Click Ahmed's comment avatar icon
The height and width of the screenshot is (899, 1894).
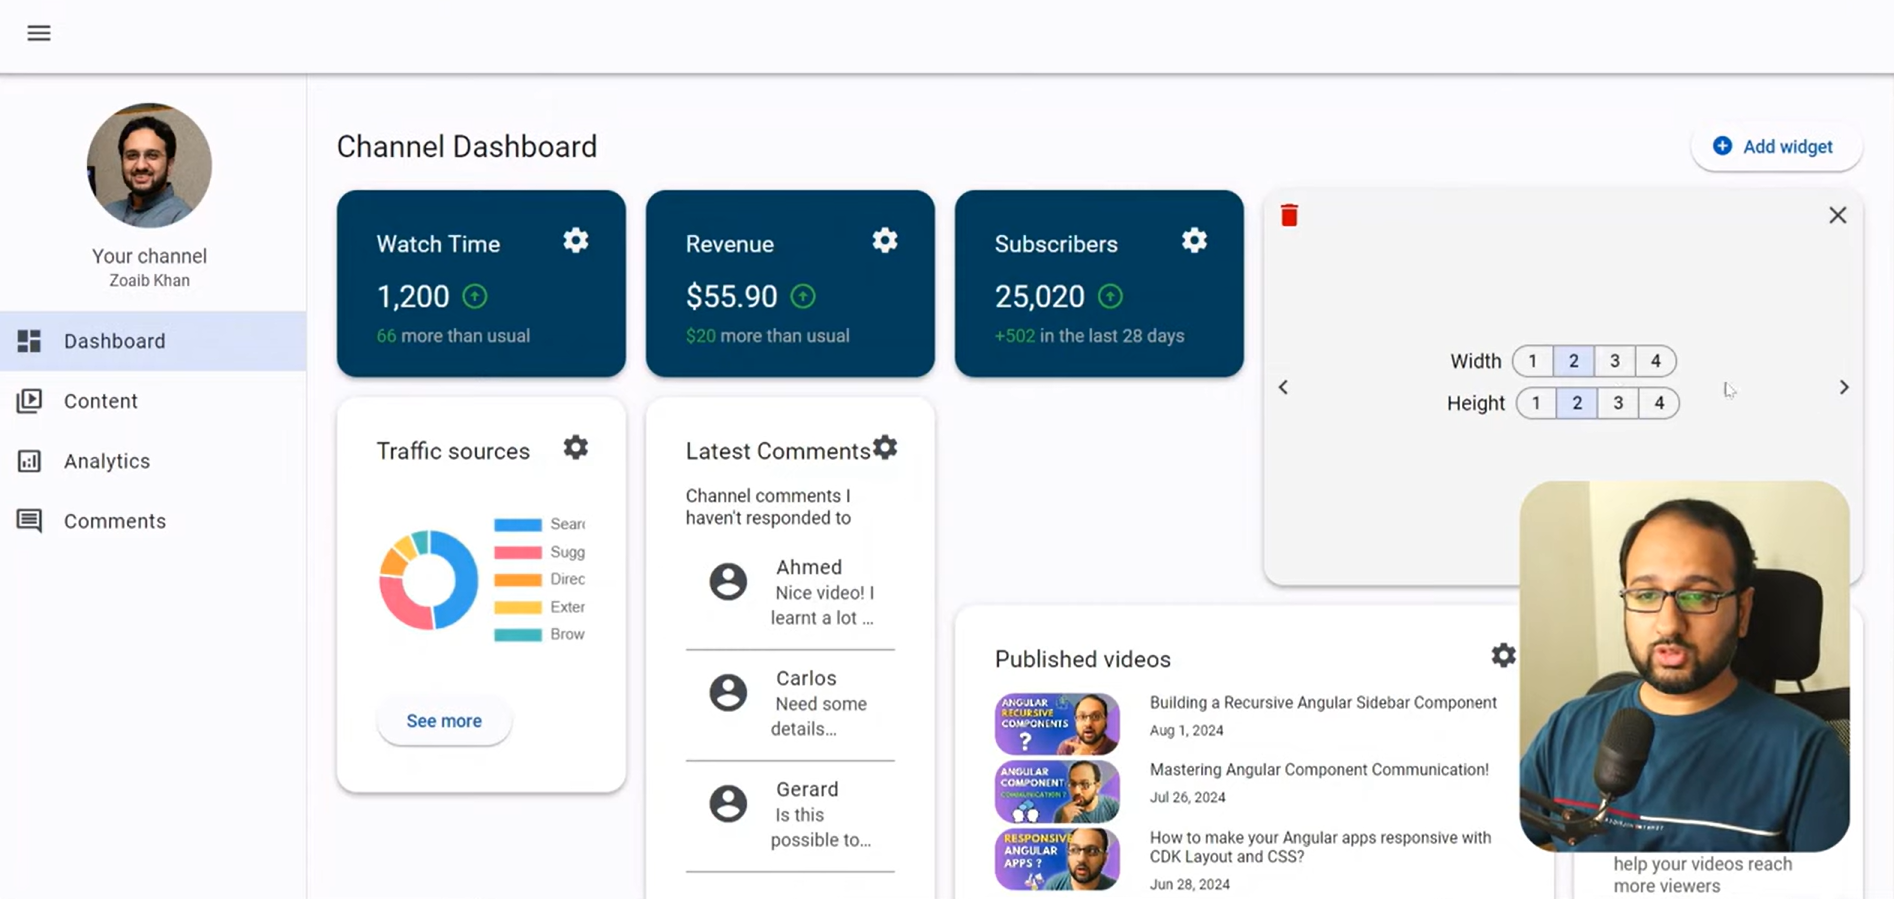728,581
